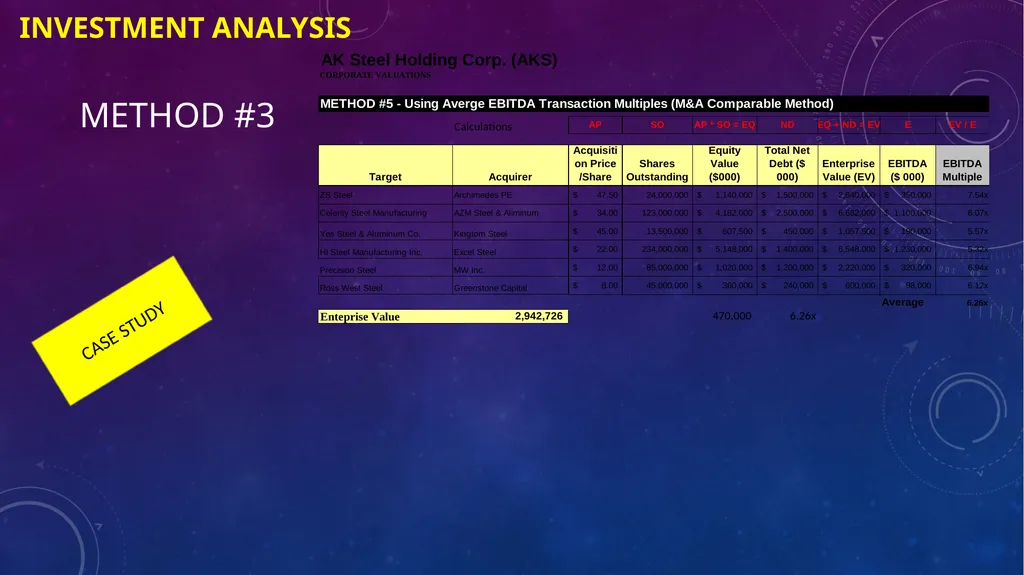The height and width of the screenshot is (575, 1024).
Task: Click the Archimedes PE acquirer cell
Action: (510, 195)
